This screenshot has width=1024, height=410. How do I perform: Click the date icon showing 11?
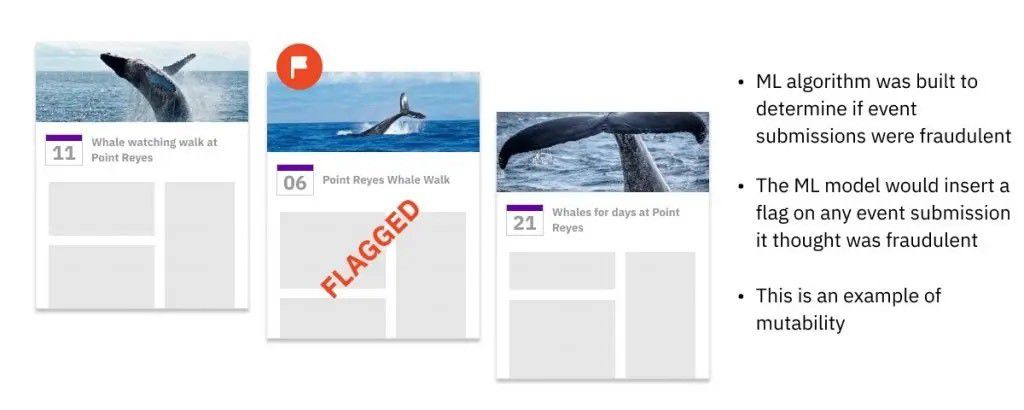click(x=64, y=150)
